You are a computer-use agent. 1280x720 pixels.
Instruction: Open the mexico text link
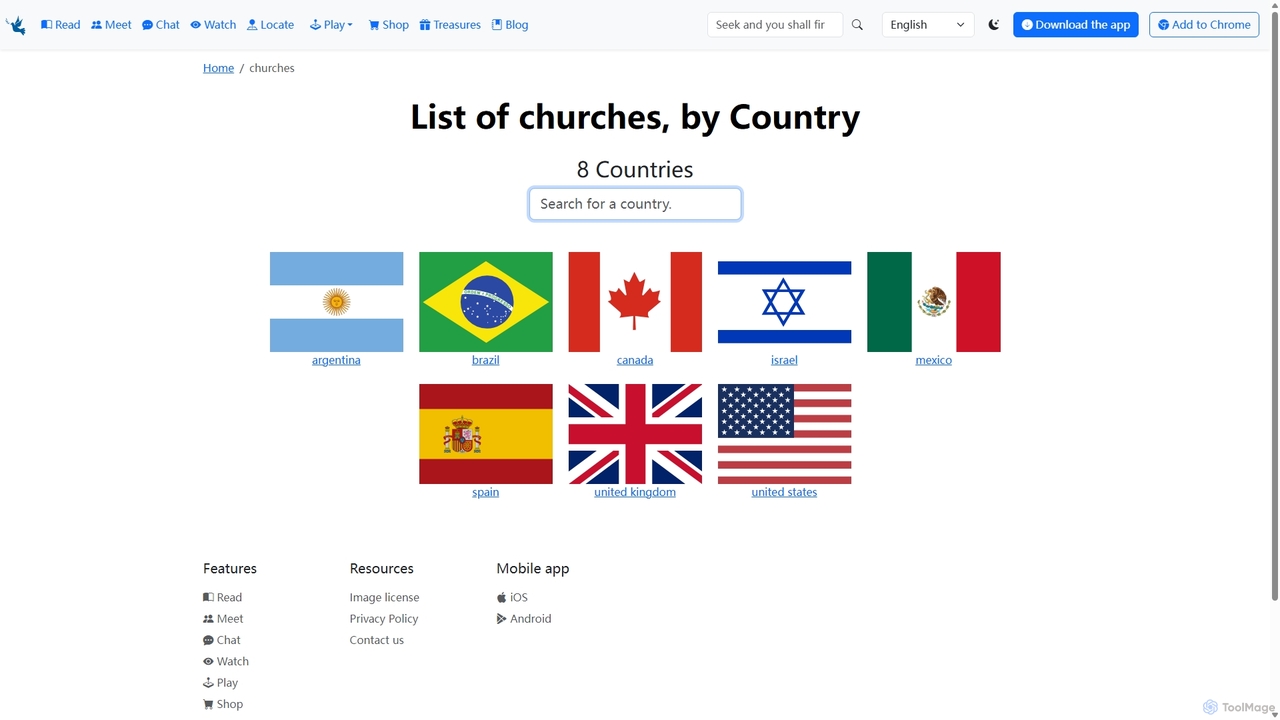(x=934, y=360)
